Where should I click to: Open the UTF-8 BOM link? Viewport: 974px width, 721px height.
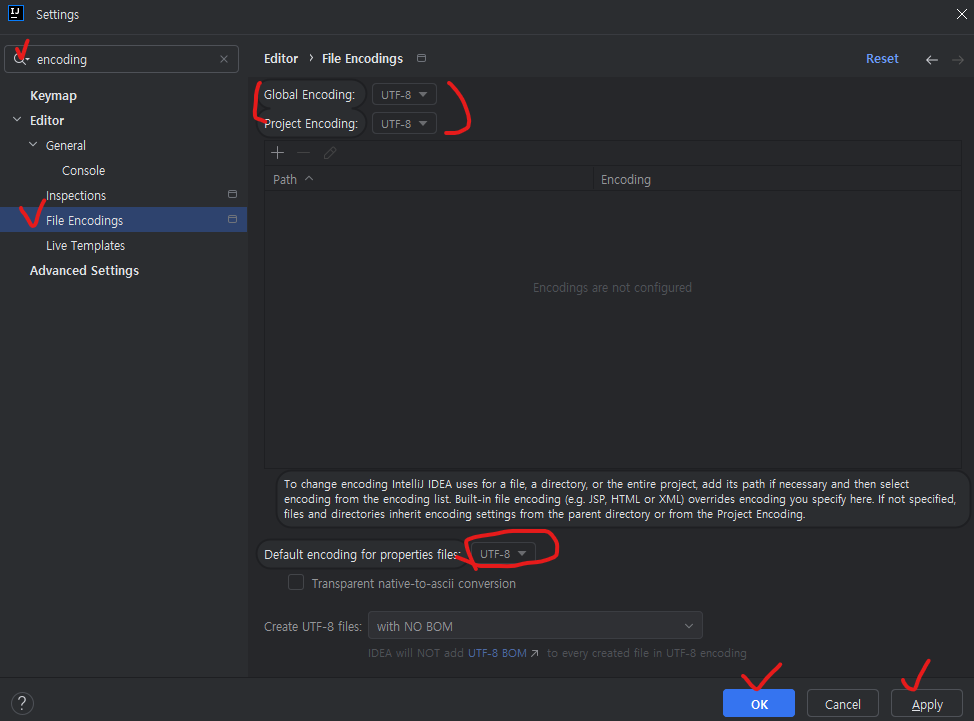click(497, 653)
